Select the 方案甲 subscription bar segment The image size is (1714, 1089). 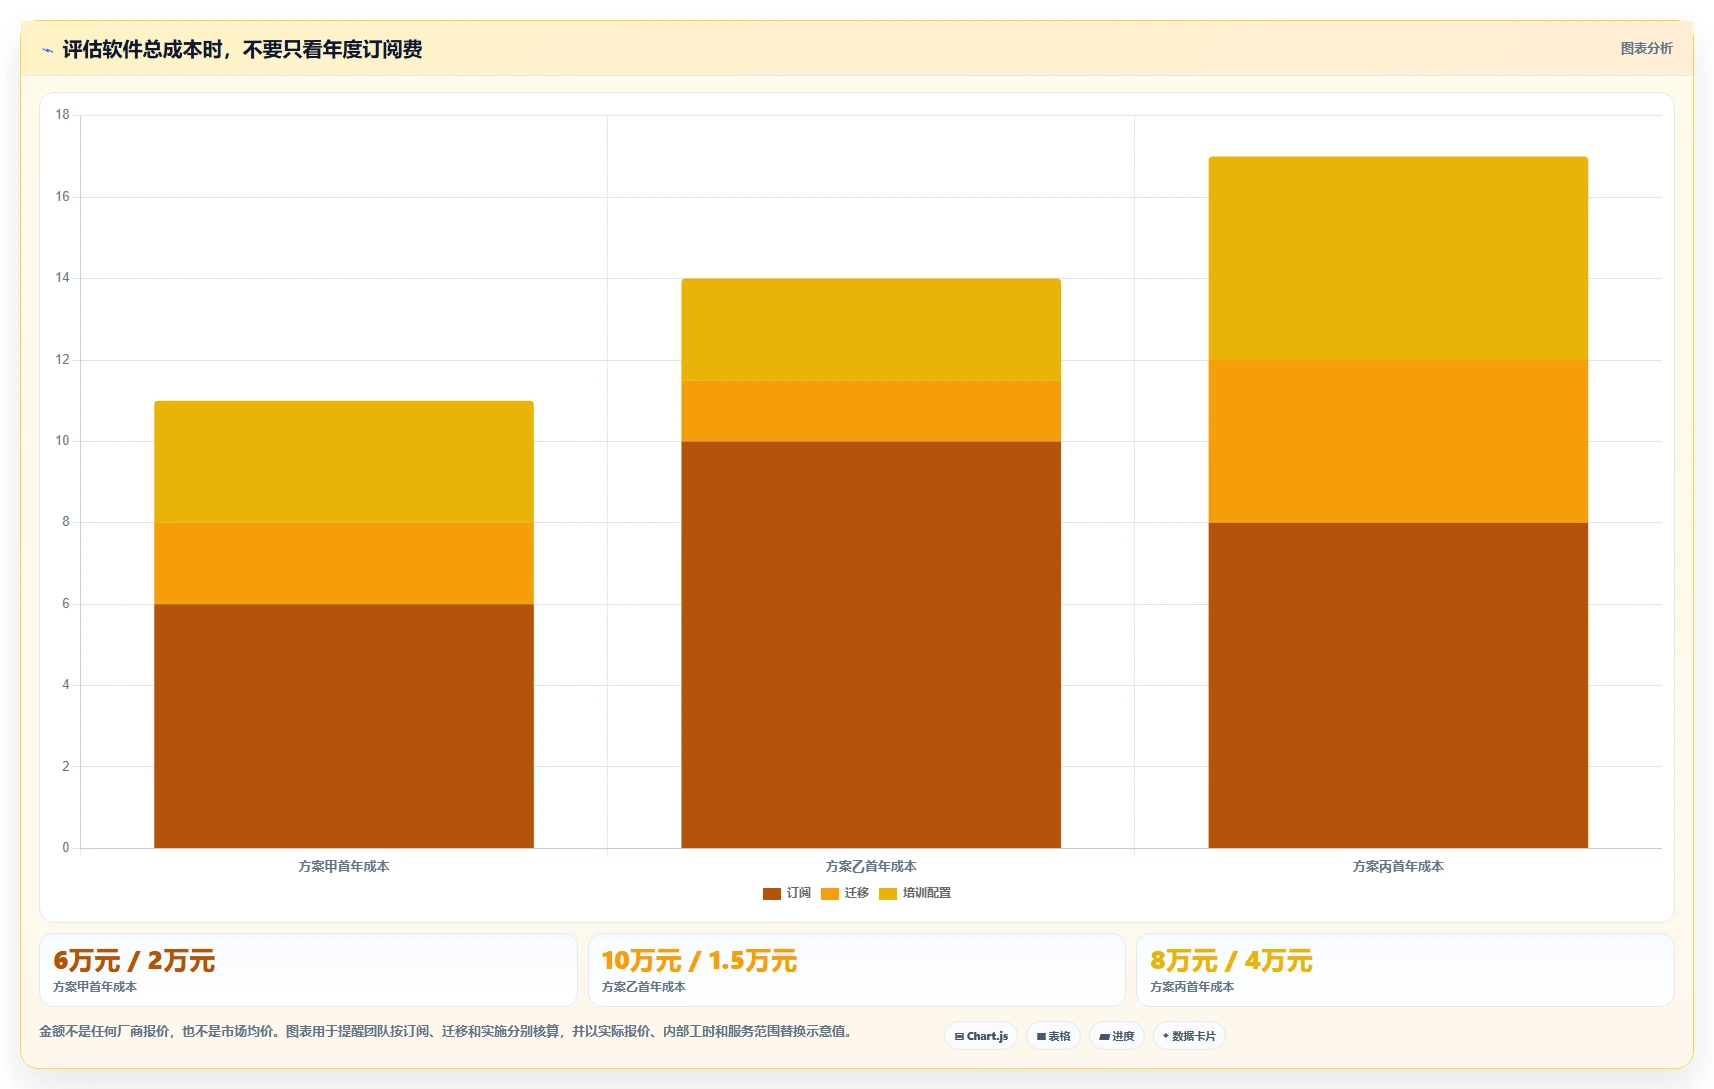(x=344, y=726)
